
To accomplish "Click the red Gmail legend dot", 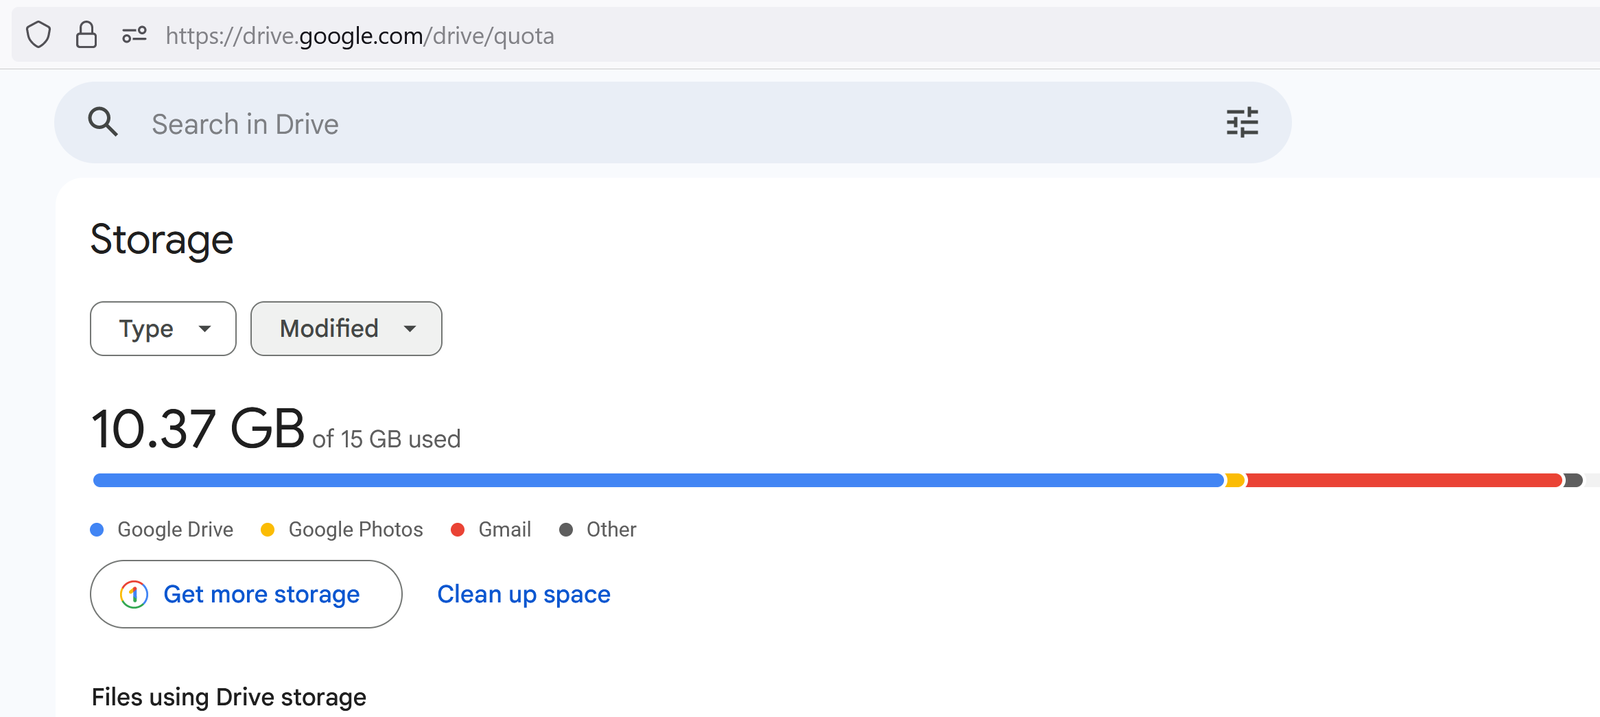I will pyautogui.click(x=458, y=530).
